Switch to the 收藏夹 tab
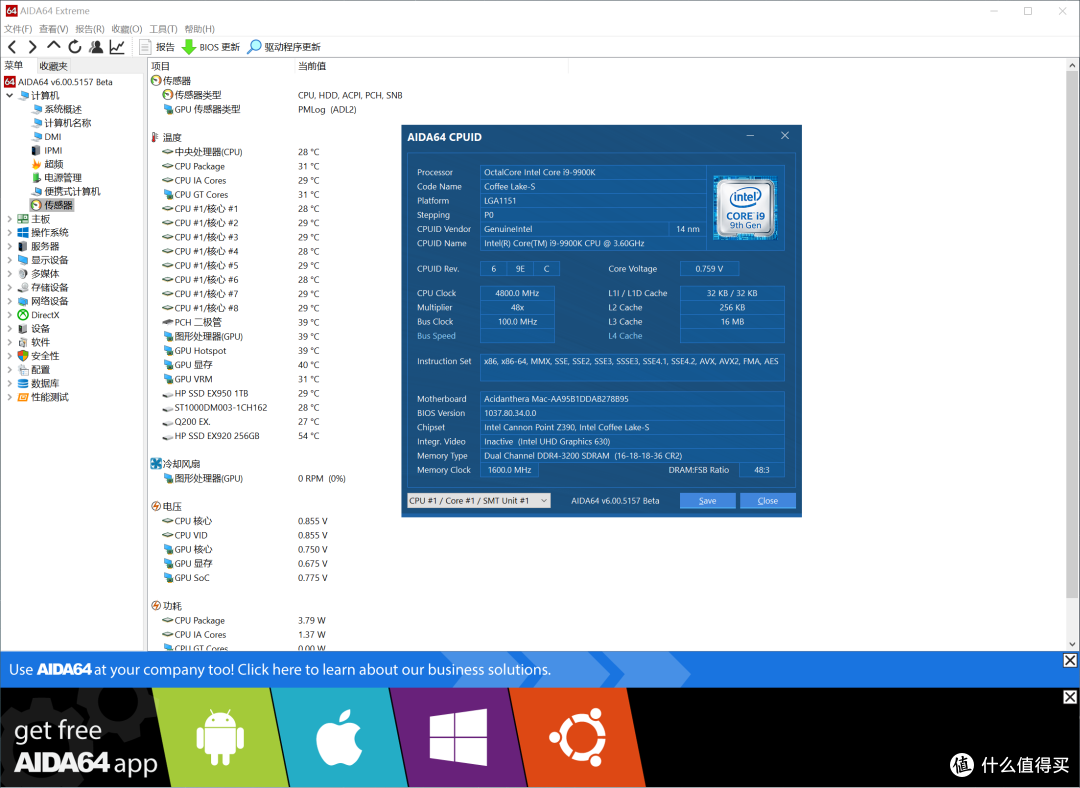This screenshot has width=1080, height=788. (53, 66)
